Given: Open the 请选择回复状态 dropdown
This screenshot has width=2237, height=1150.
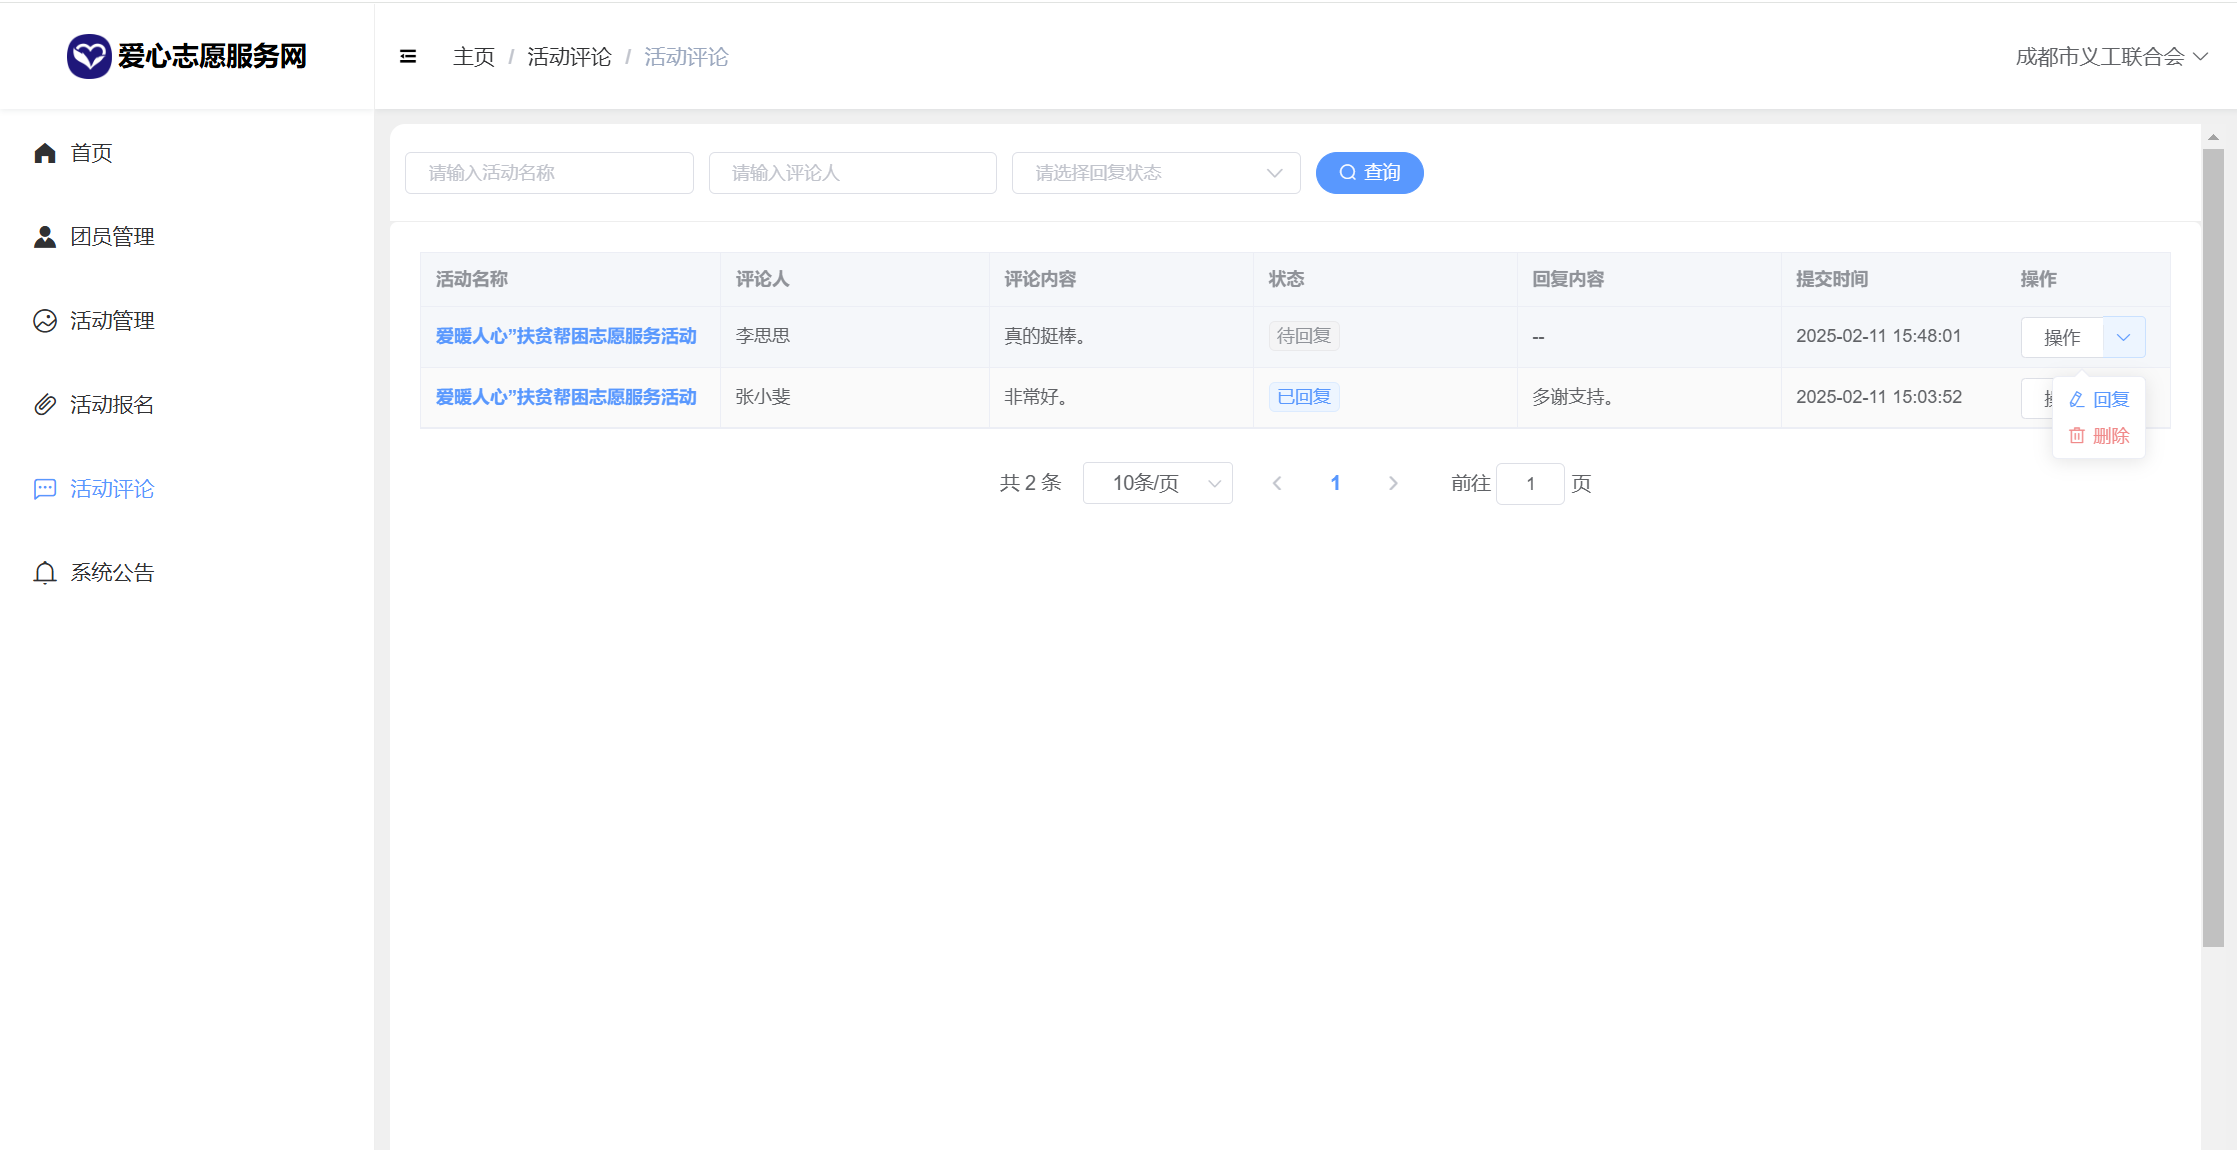Looking at the screenshot, I should (1155, 173).
